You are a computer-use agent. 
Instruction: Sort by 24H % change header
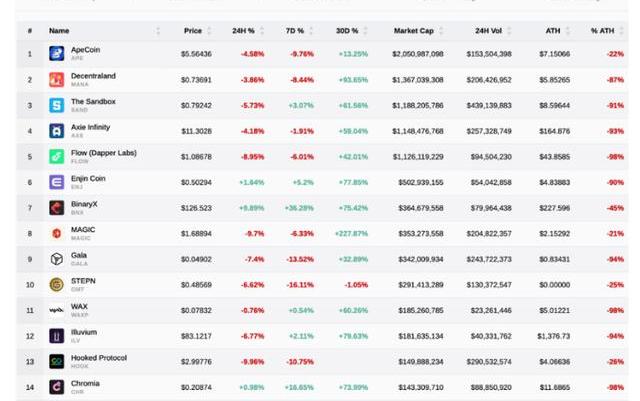[244, 31]
